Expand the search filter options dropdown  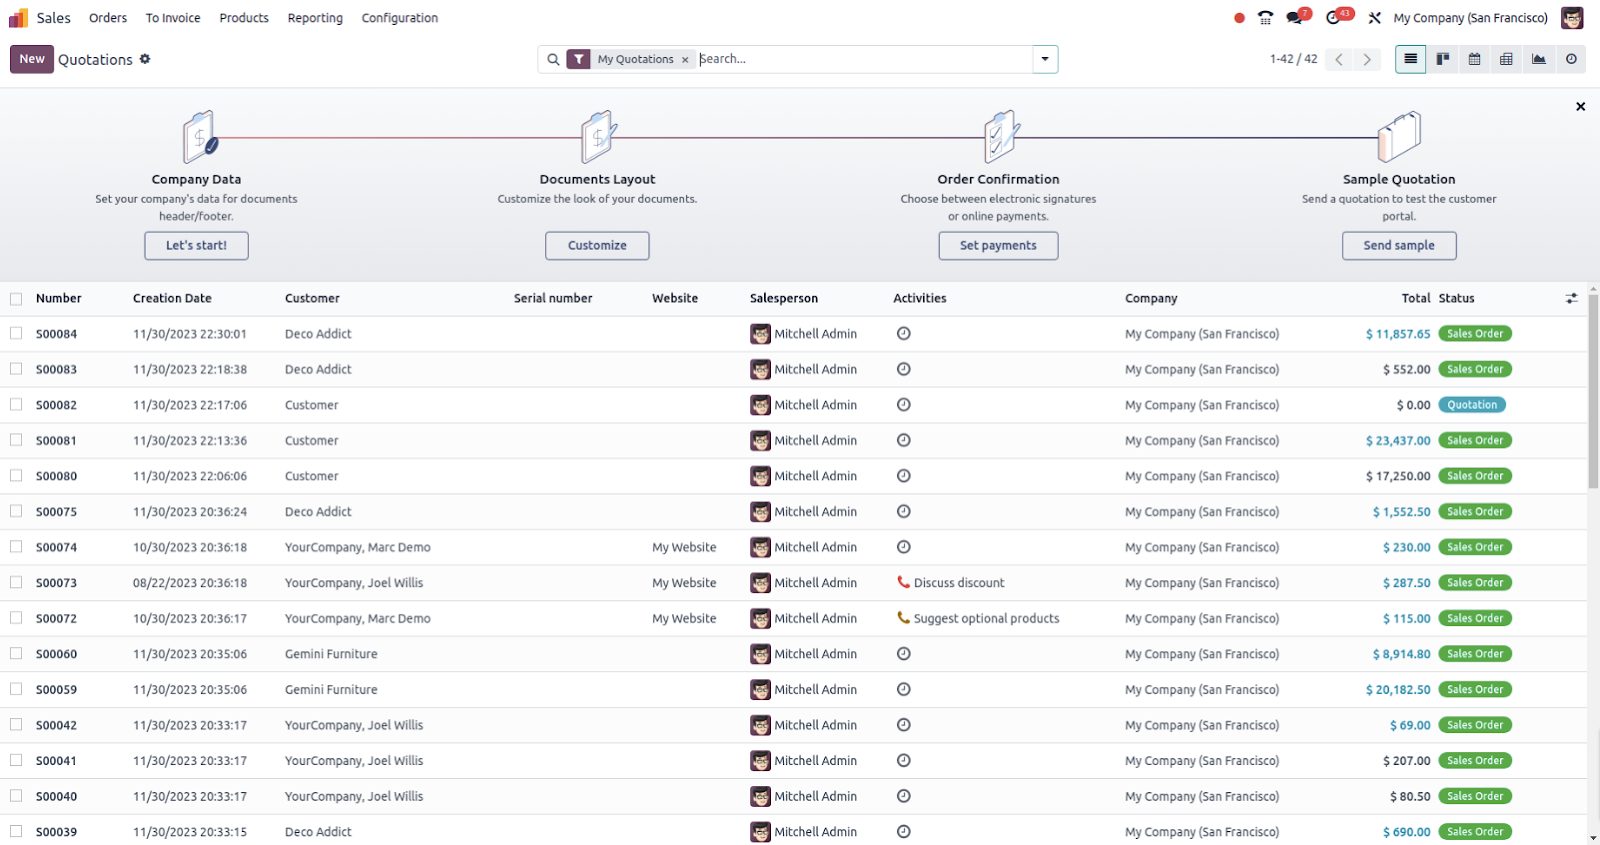1045,59
